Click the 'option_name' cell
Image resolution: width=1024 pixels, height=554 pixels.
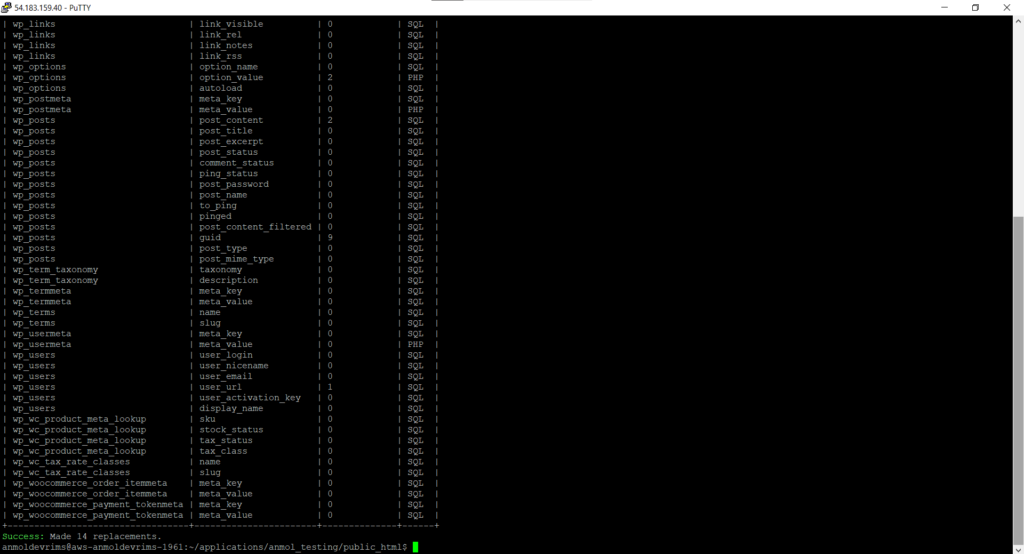pos(229,67)
